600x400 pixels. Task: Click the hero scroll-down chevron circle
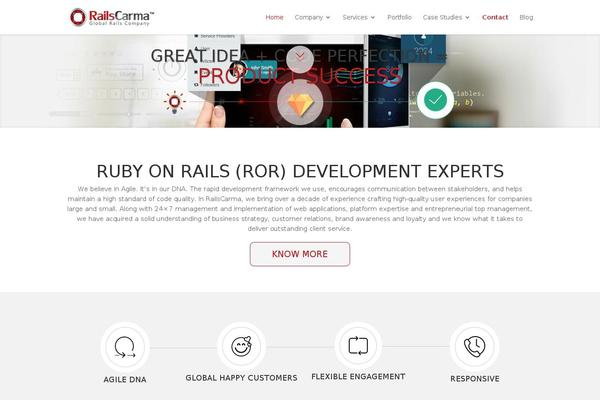pyautogui.click(x=300, y=59)
